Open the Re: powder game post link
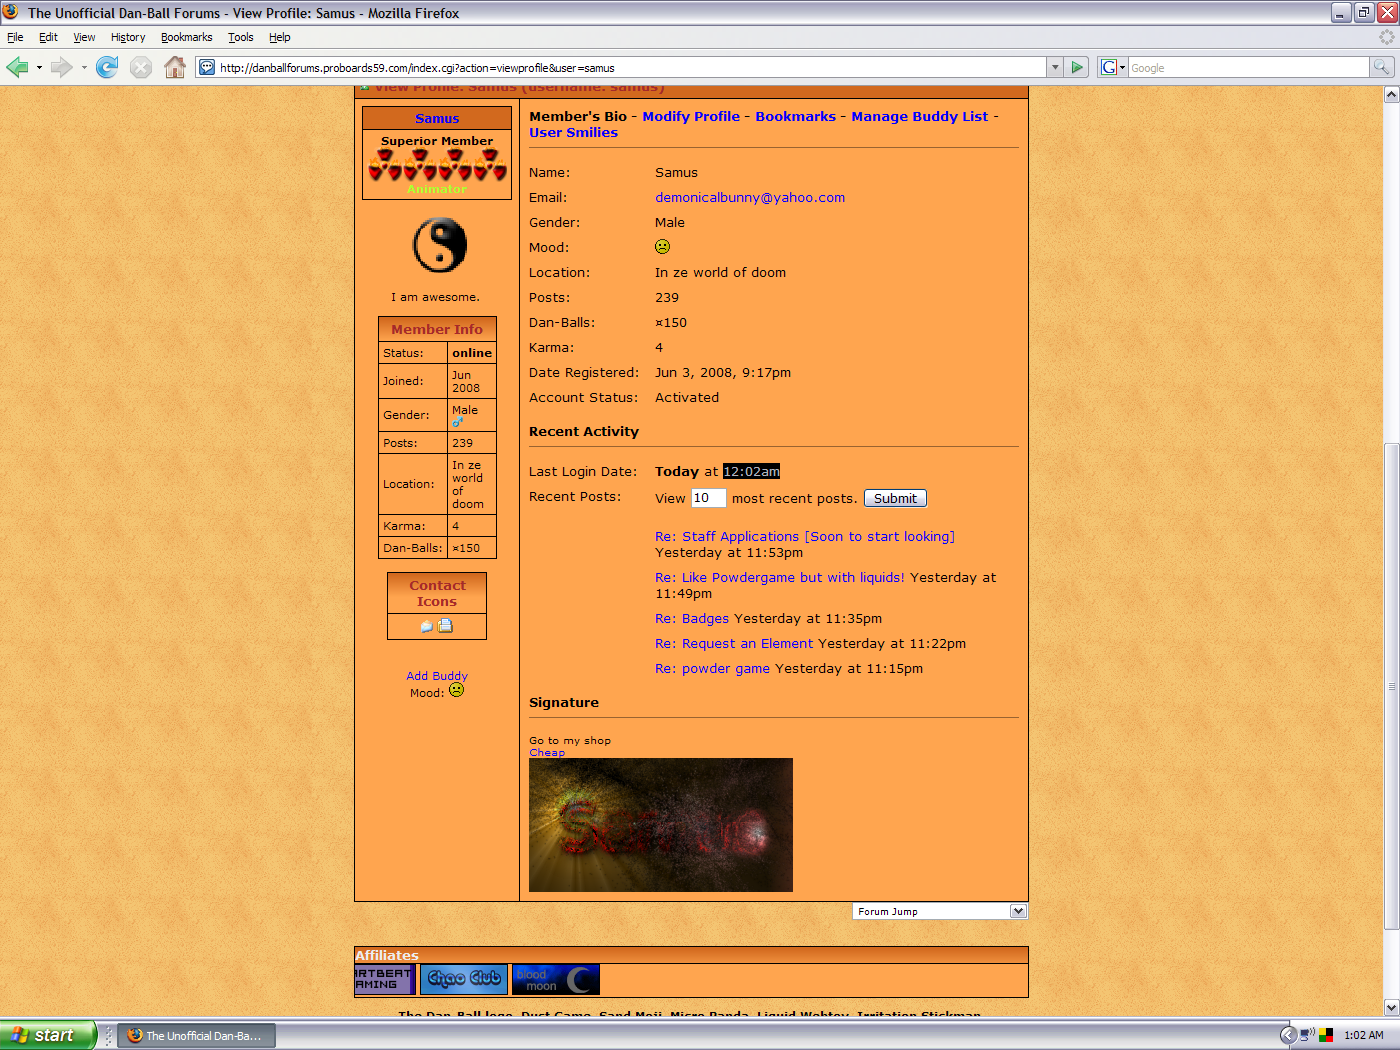The image size is (1400, 1050). pyautogui.click(x=713, y=668)
